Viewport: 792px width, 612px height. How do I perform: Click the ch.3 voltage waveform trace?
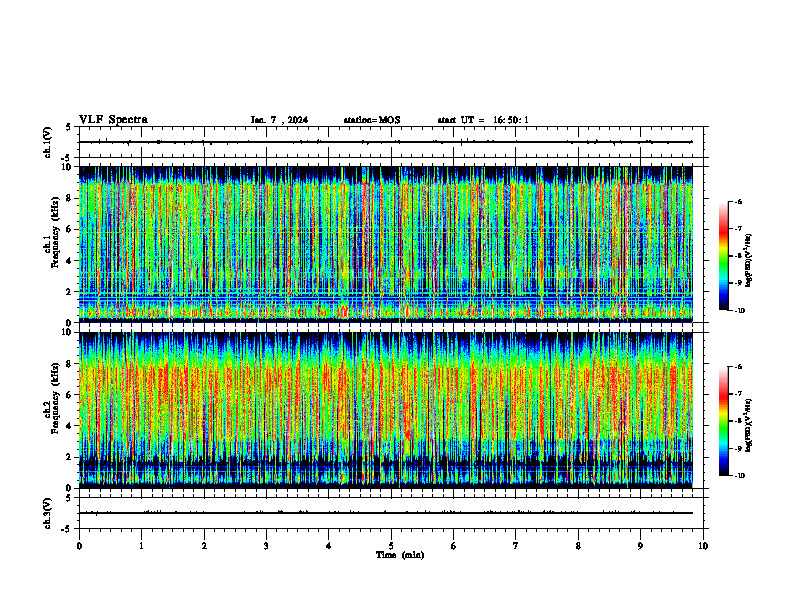pyautogui.click(x=385, y=513)
